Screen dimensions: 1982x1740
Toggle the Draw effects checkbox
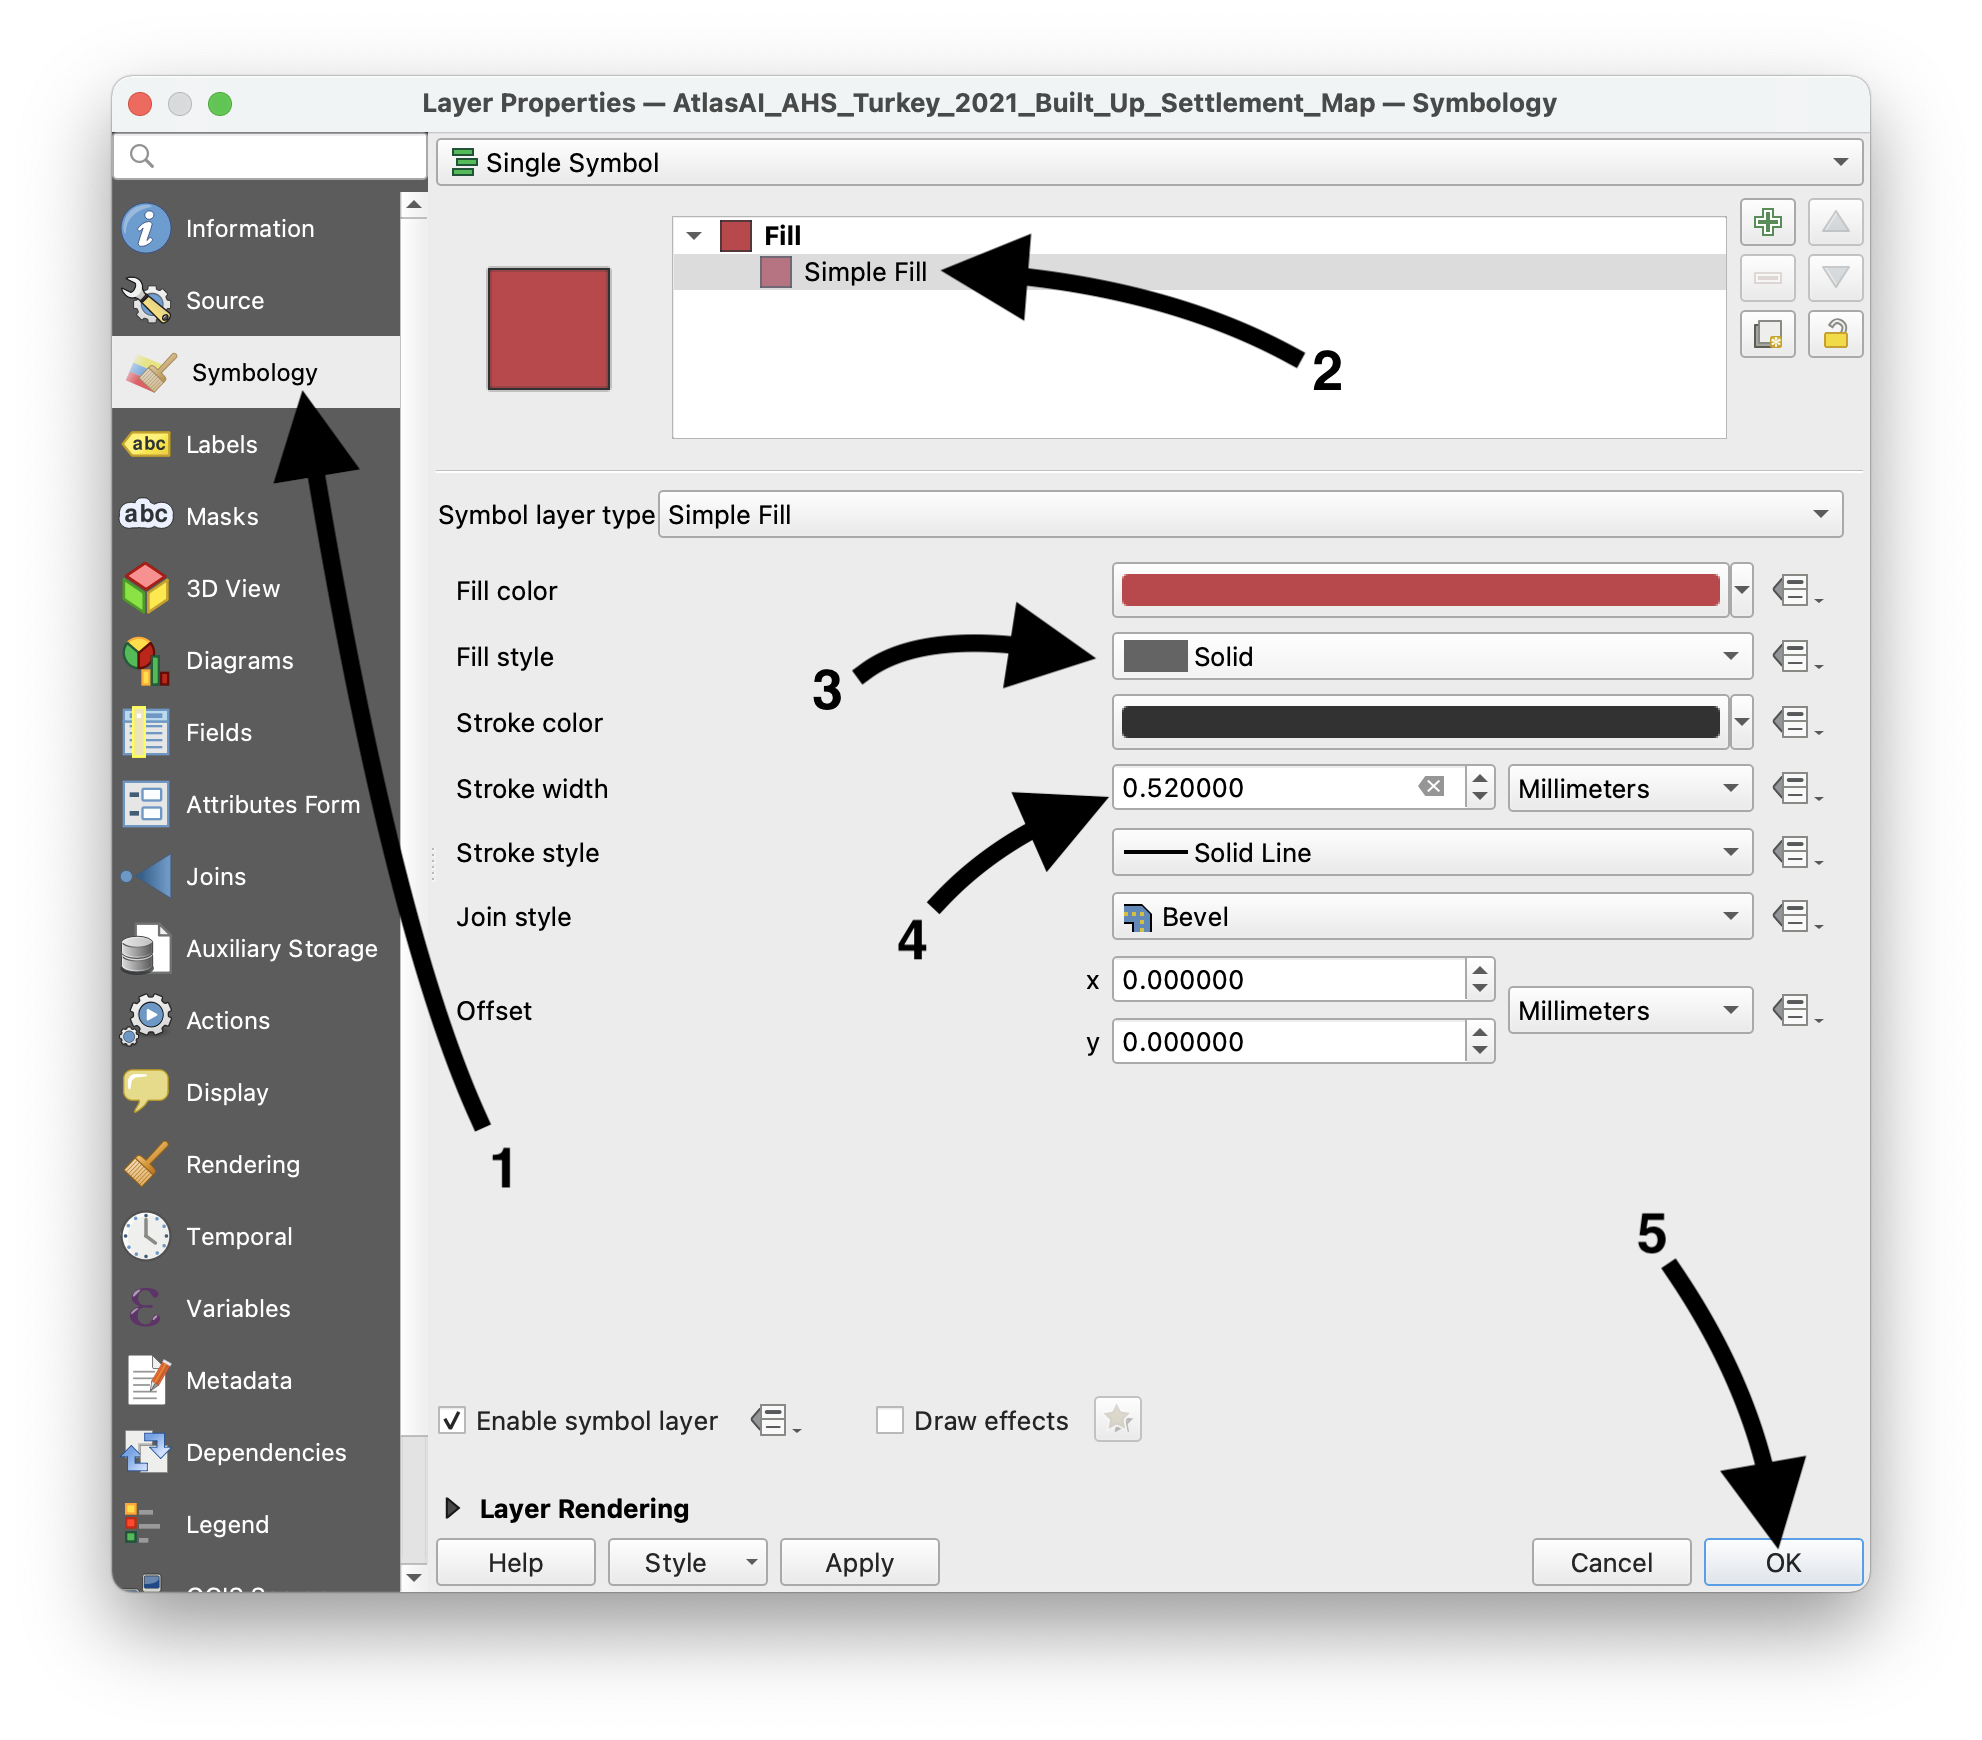point(889,1420)
